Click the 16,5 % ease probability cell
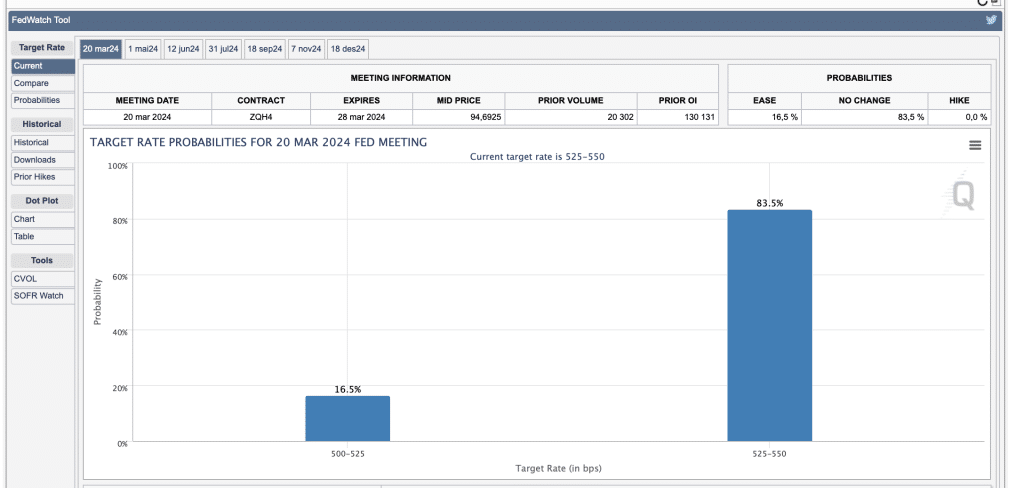Viewport: 1024px width, 488px height. (764, 118)
